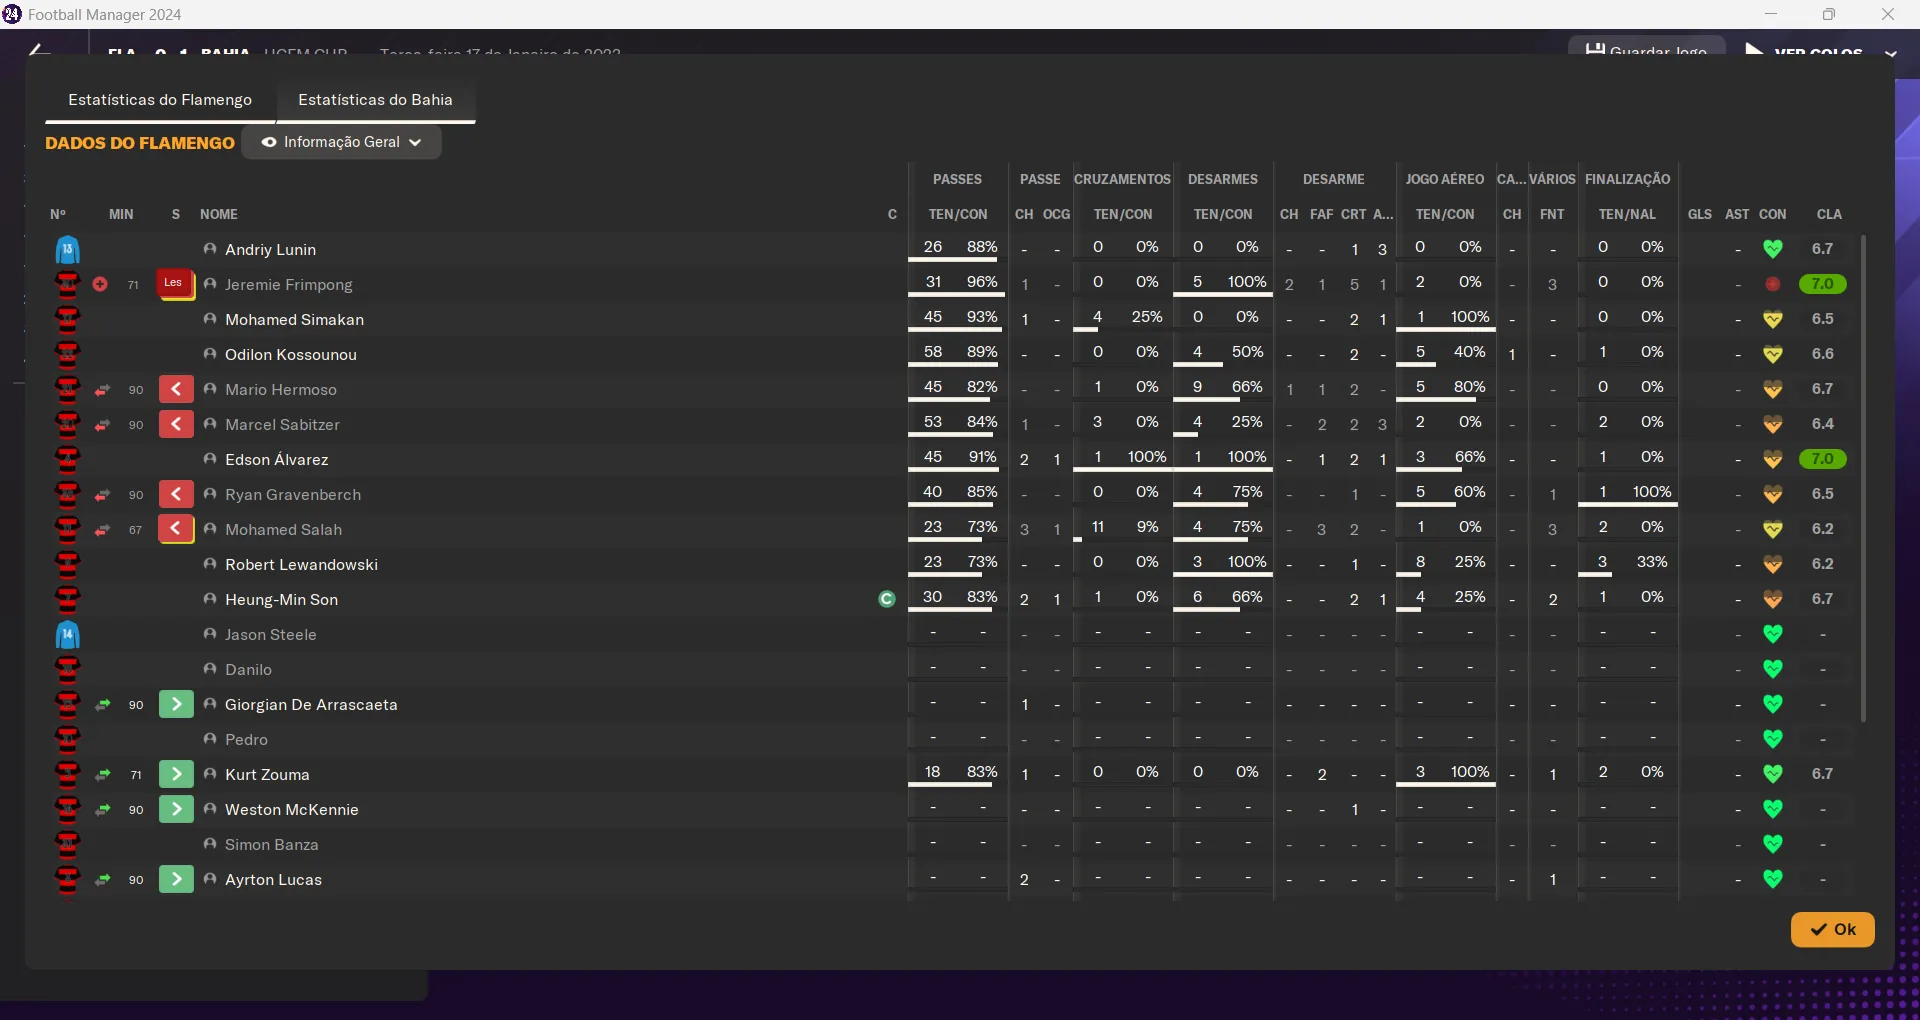The height and width of the screenshot is (1020, 1920).
Task: Click the PASSES column group header
Action: pos(957,179)
